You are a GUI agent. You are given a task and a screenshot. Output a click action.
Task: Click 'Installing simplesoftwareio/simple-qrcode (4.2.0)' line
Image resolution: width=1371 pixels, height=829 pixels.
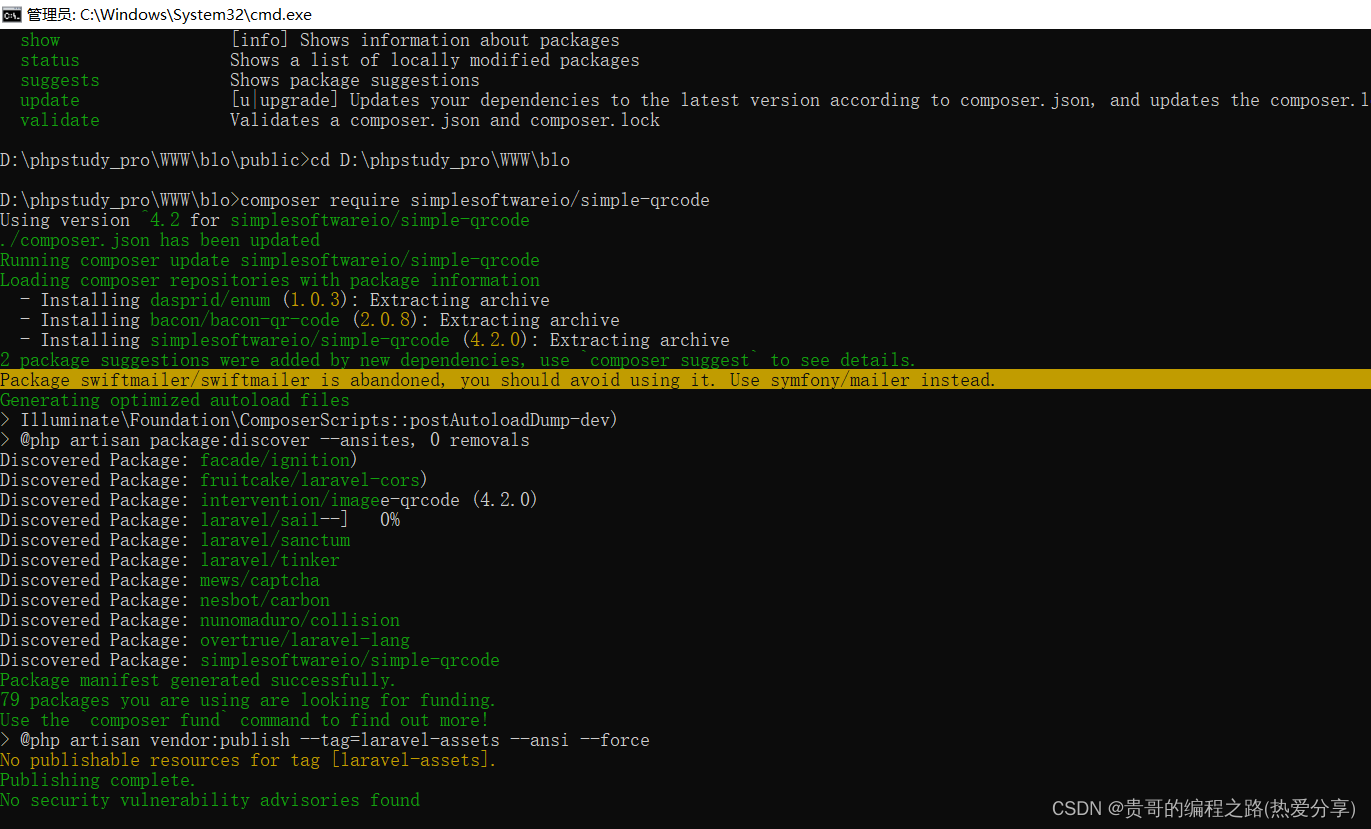pyautogui.click(x=375, y=340)
